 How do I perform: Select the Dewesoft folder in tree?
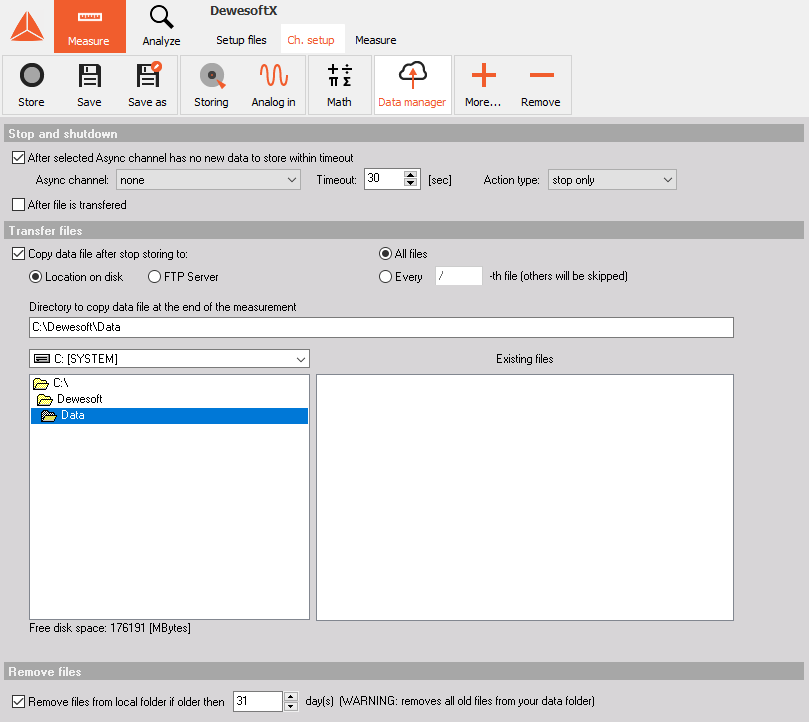[x=70, y=399]
